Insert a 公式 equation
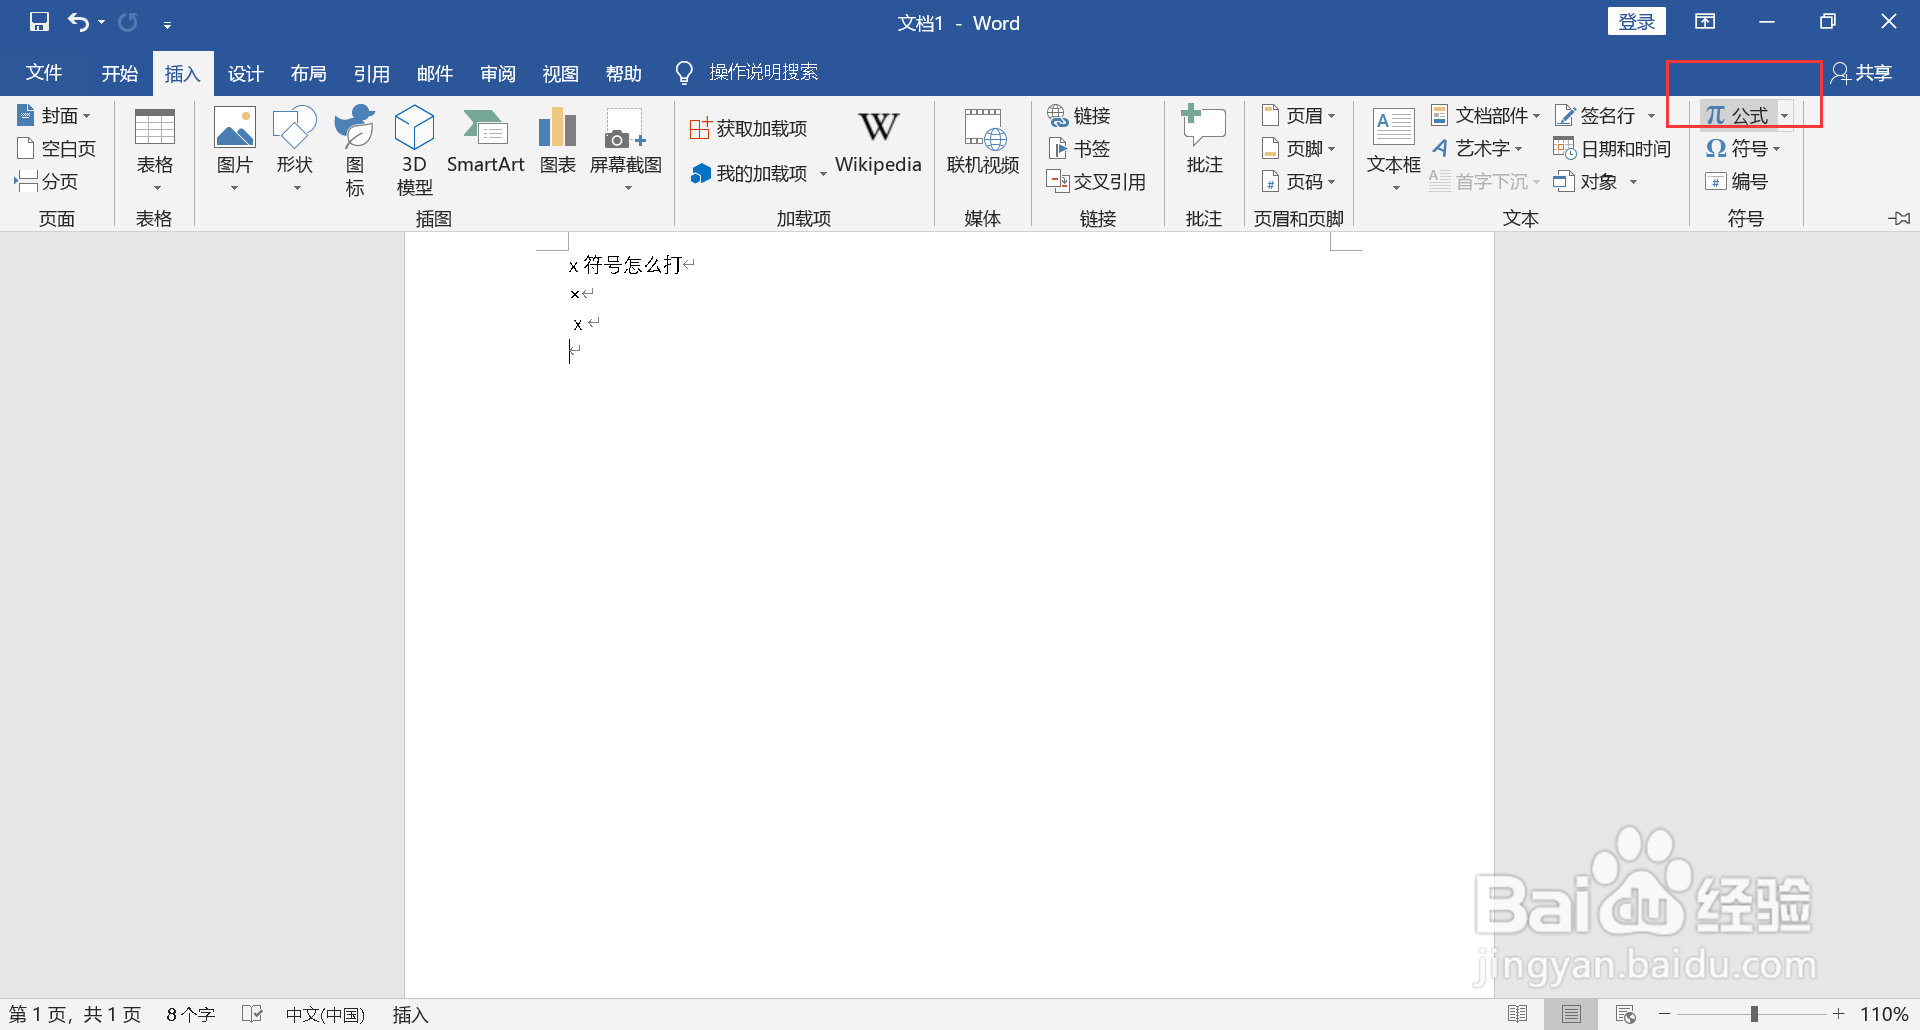 click(1738, 116)
